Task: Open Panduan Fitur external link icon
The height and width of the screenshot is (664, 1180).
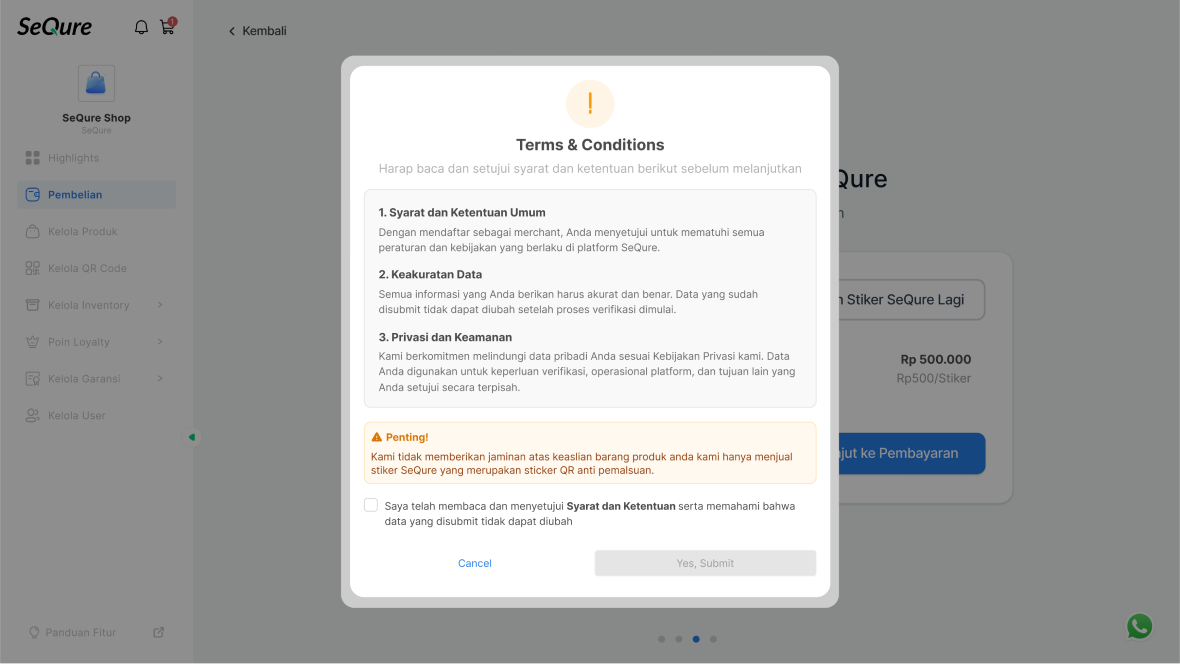Action: pyautogui.click(x=159, y=632)
